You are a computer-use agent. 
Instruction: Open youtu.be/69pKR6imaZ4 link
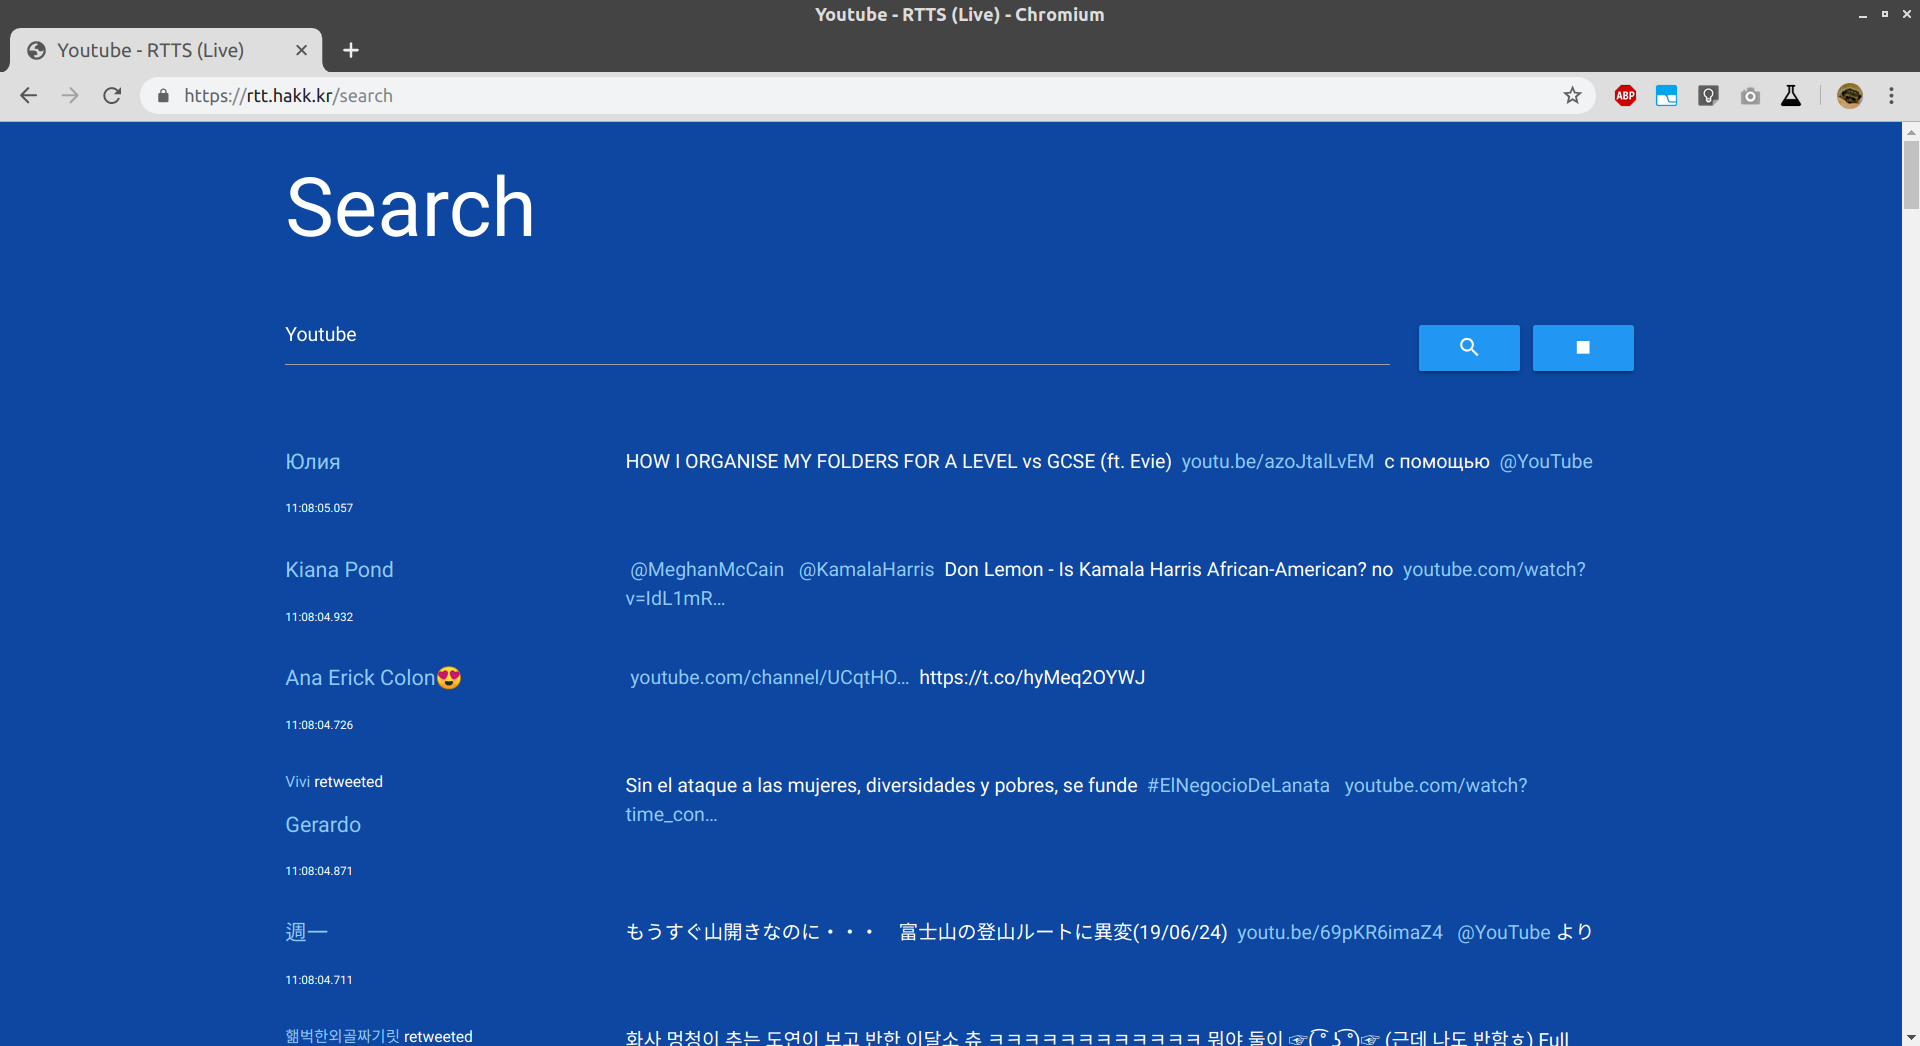pyautogui.click(x=1339, y=932)
